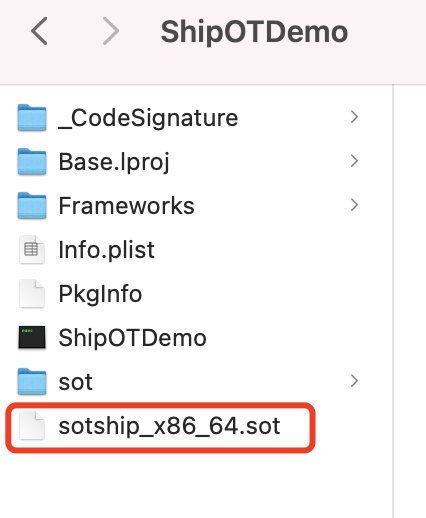The width and height of the screenshot is (426, 518).
Task: Expand the Base.lproj folder chevron
Action: 354,161
